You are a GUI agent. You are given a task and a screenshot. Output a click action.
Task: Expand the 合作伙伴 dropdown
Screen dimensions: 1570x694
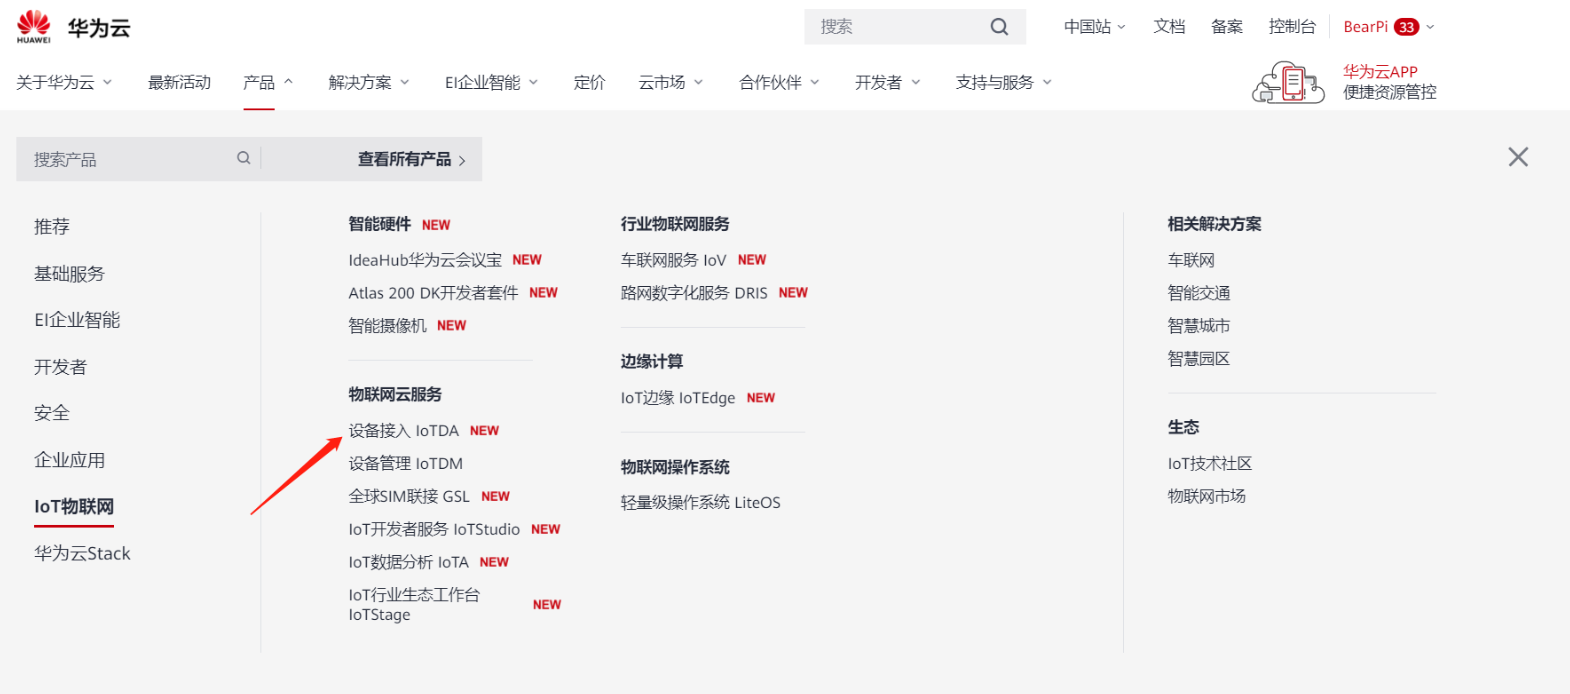pos(779,82)
